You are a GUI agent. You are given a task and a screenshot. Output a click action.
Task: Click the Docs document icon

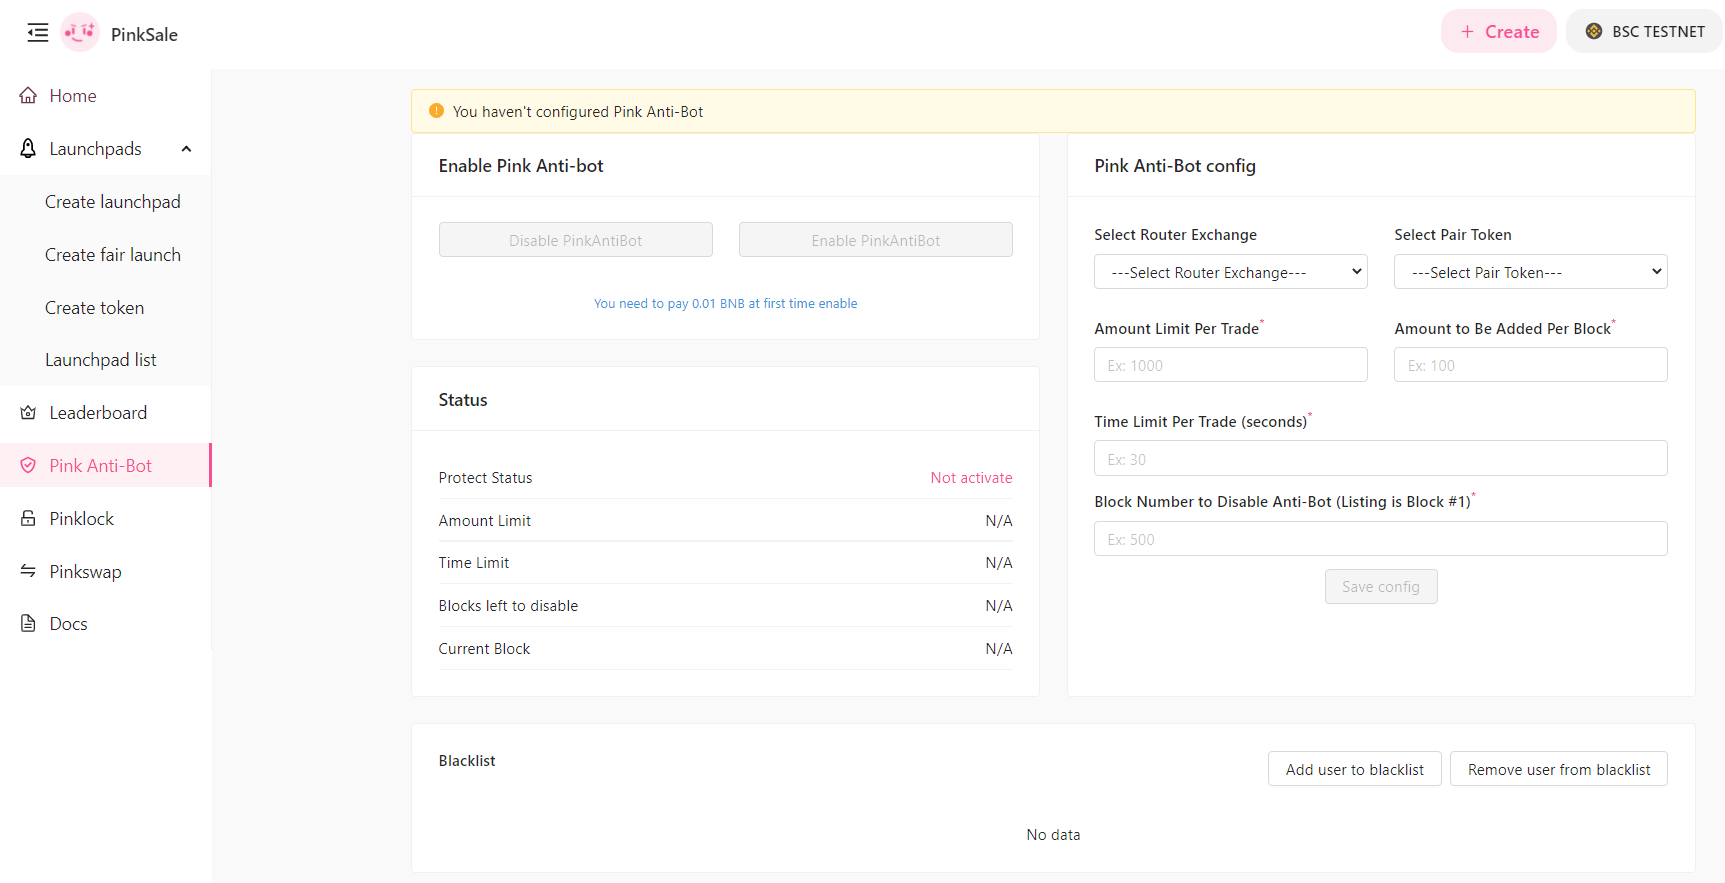pyautogui.click(x=28, y=624)
